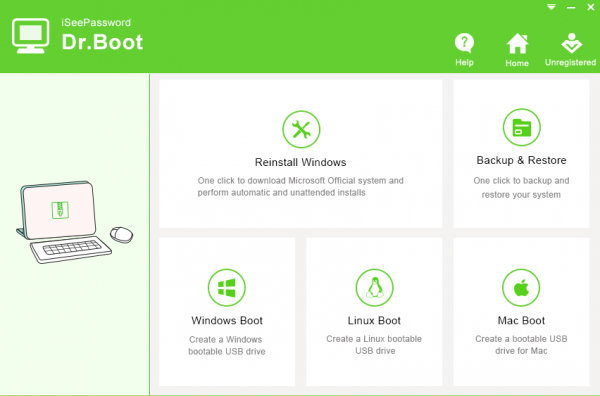
Task: Go to Home via house icon
Action: [517, 43]
